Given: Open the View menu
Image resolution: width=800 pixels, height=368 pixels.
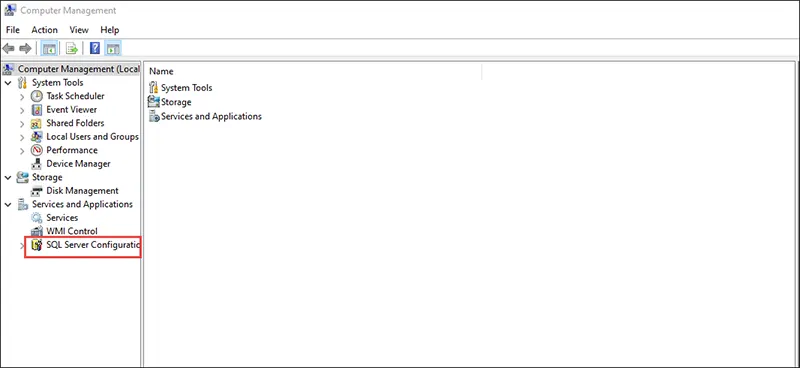Looking at the screenshot, I should pos(79,30).
